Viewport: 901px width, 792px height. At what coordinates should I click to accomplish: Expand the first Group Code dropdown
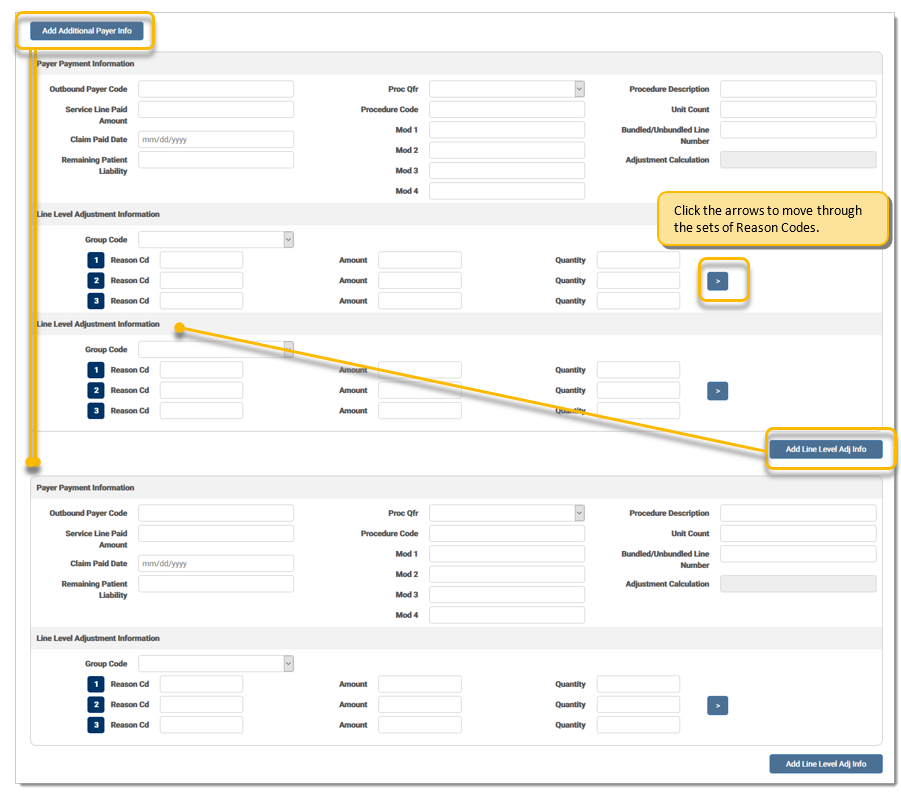[215, 239]
